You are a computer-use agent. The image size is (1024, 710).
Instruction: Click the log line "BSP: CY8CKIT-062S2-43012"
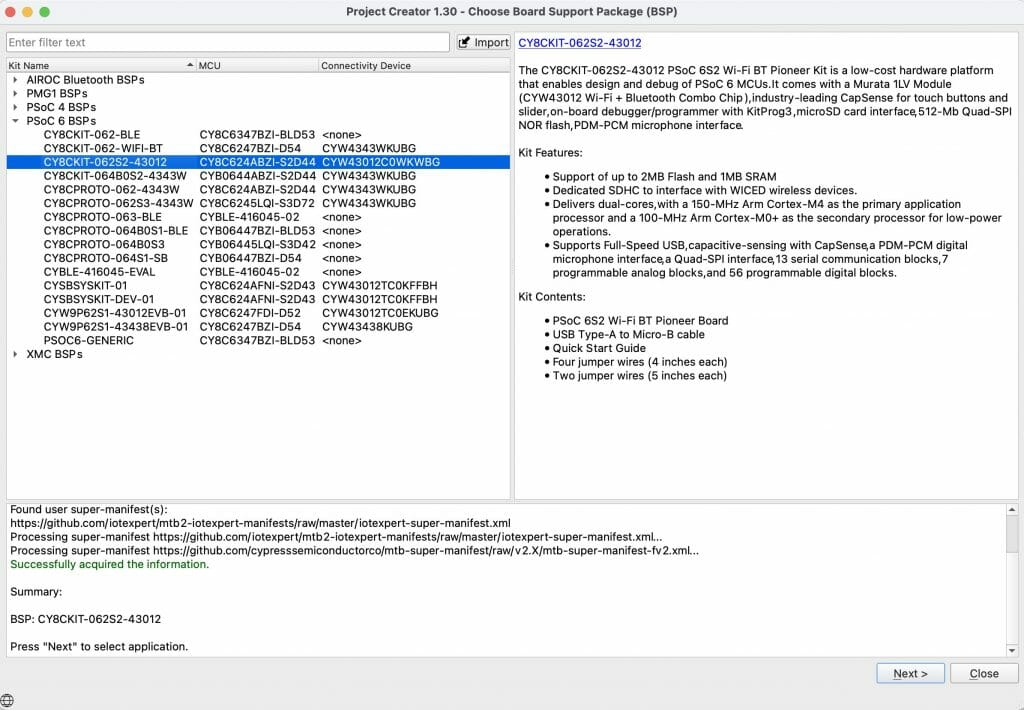point(86,619)
